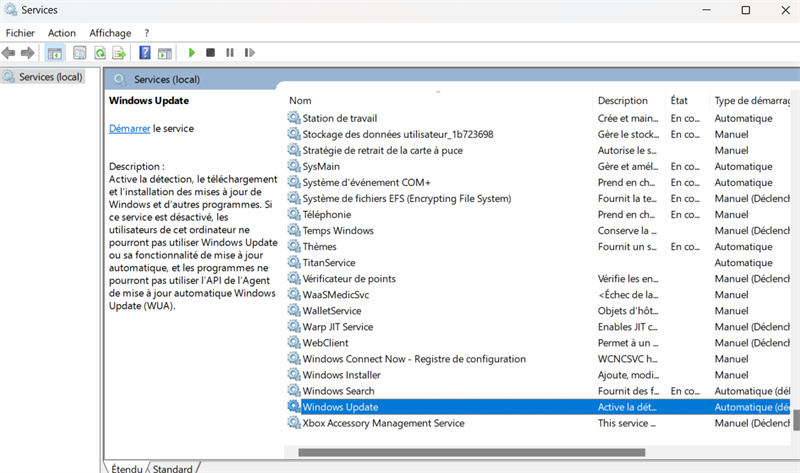800x473 pixels.
Task: Click the gear icon of TitanService
Action: (294, 262)
